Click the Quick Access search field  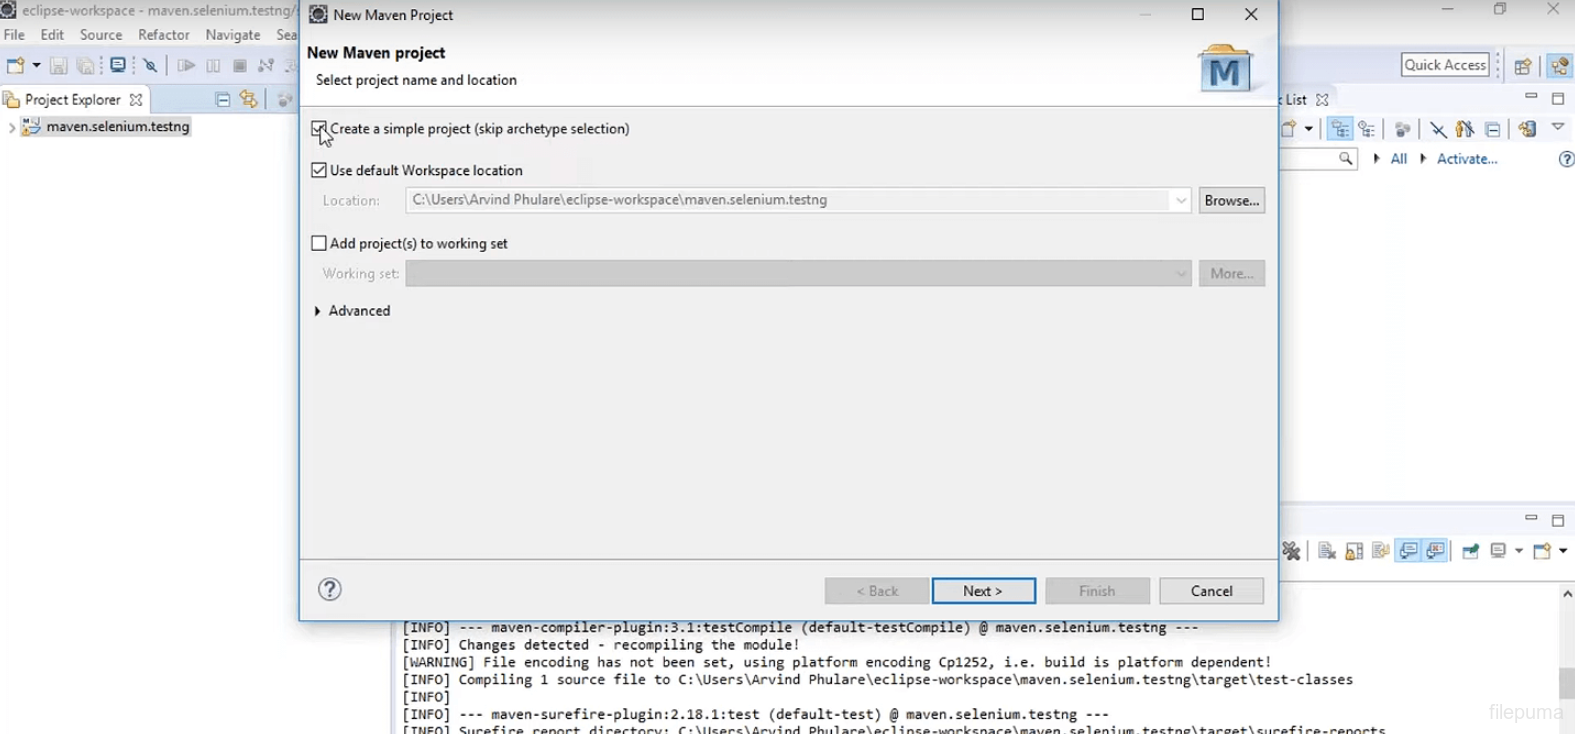click(1445, 65)
